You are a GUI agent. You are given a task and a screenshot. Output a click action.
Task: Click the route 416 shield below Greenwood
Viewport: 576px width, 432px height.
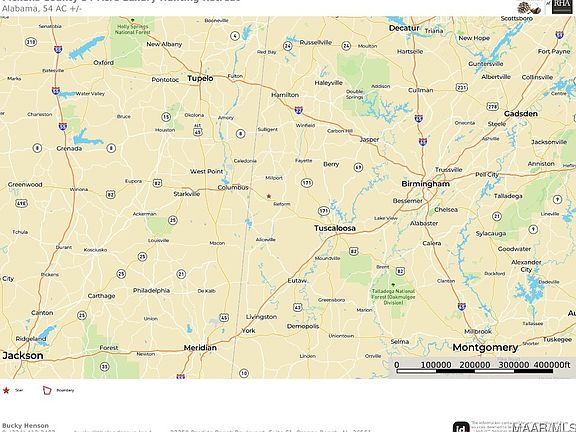pos(21,203)
